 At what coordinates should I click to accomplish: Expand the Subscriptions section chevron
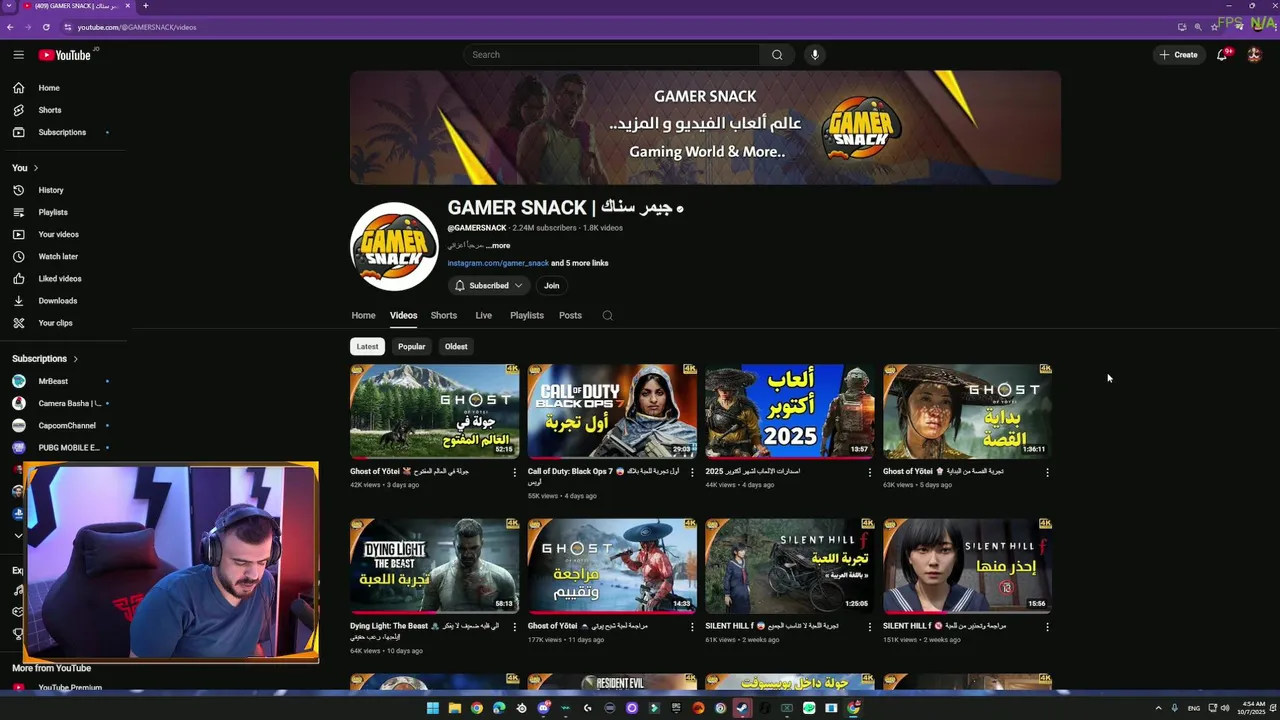75,359
